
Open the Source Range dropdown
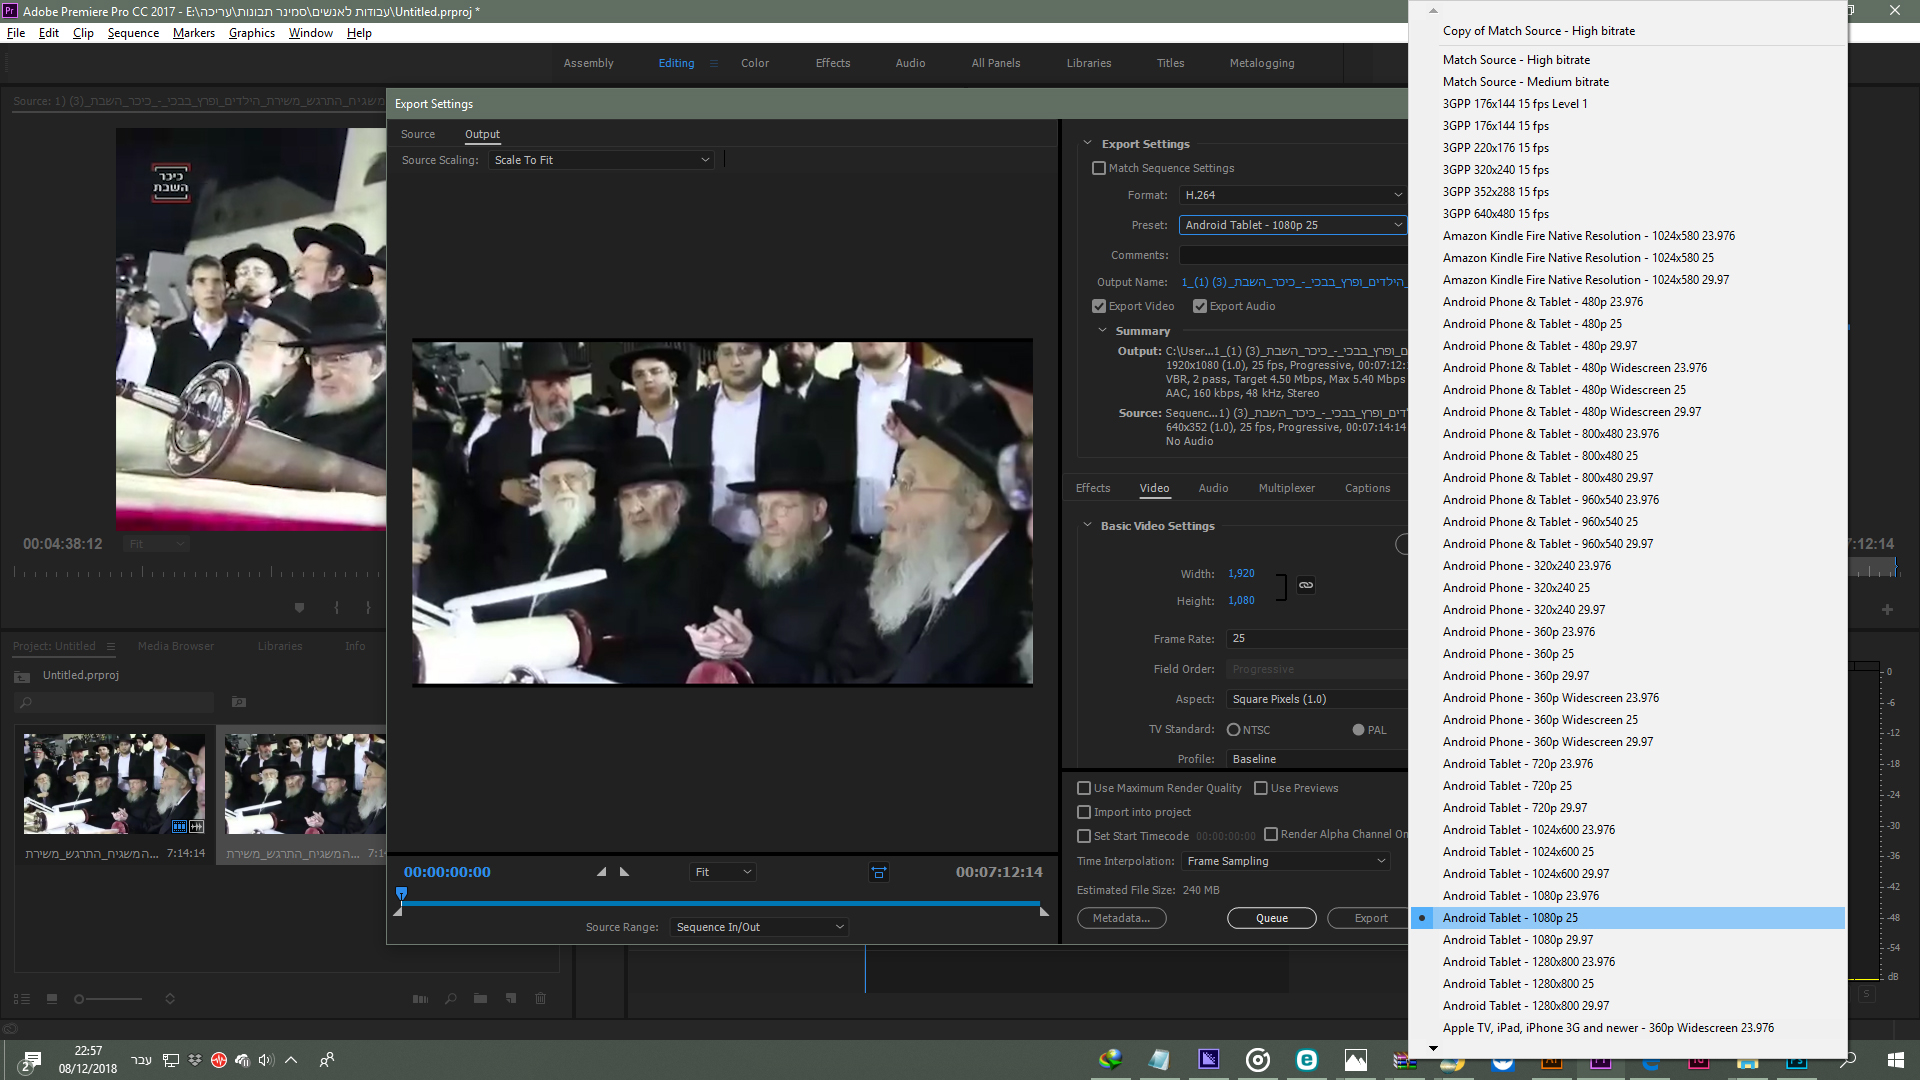point(760,927)
